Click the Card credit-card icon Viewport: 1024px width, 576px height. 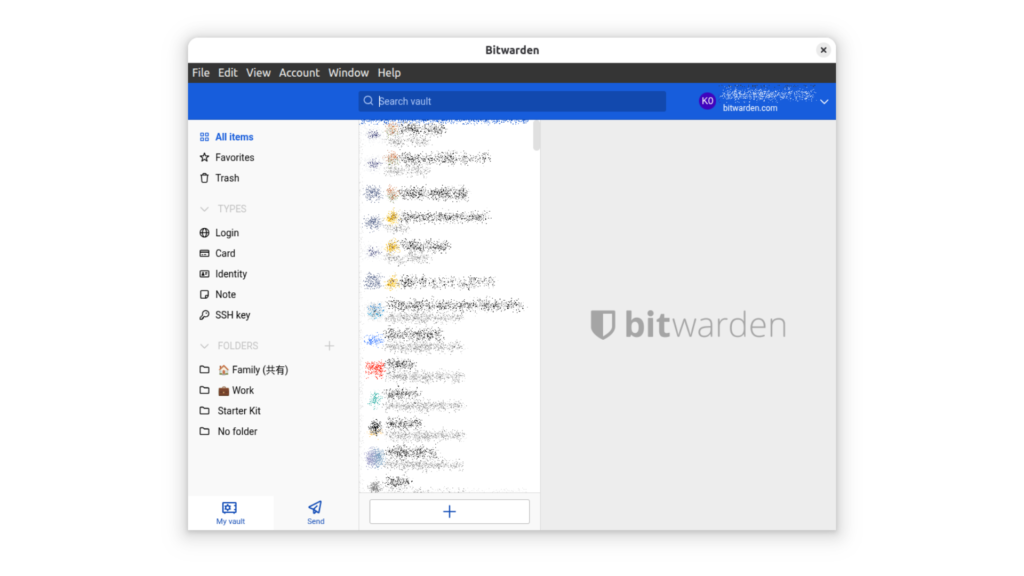[x=204, y=253]
